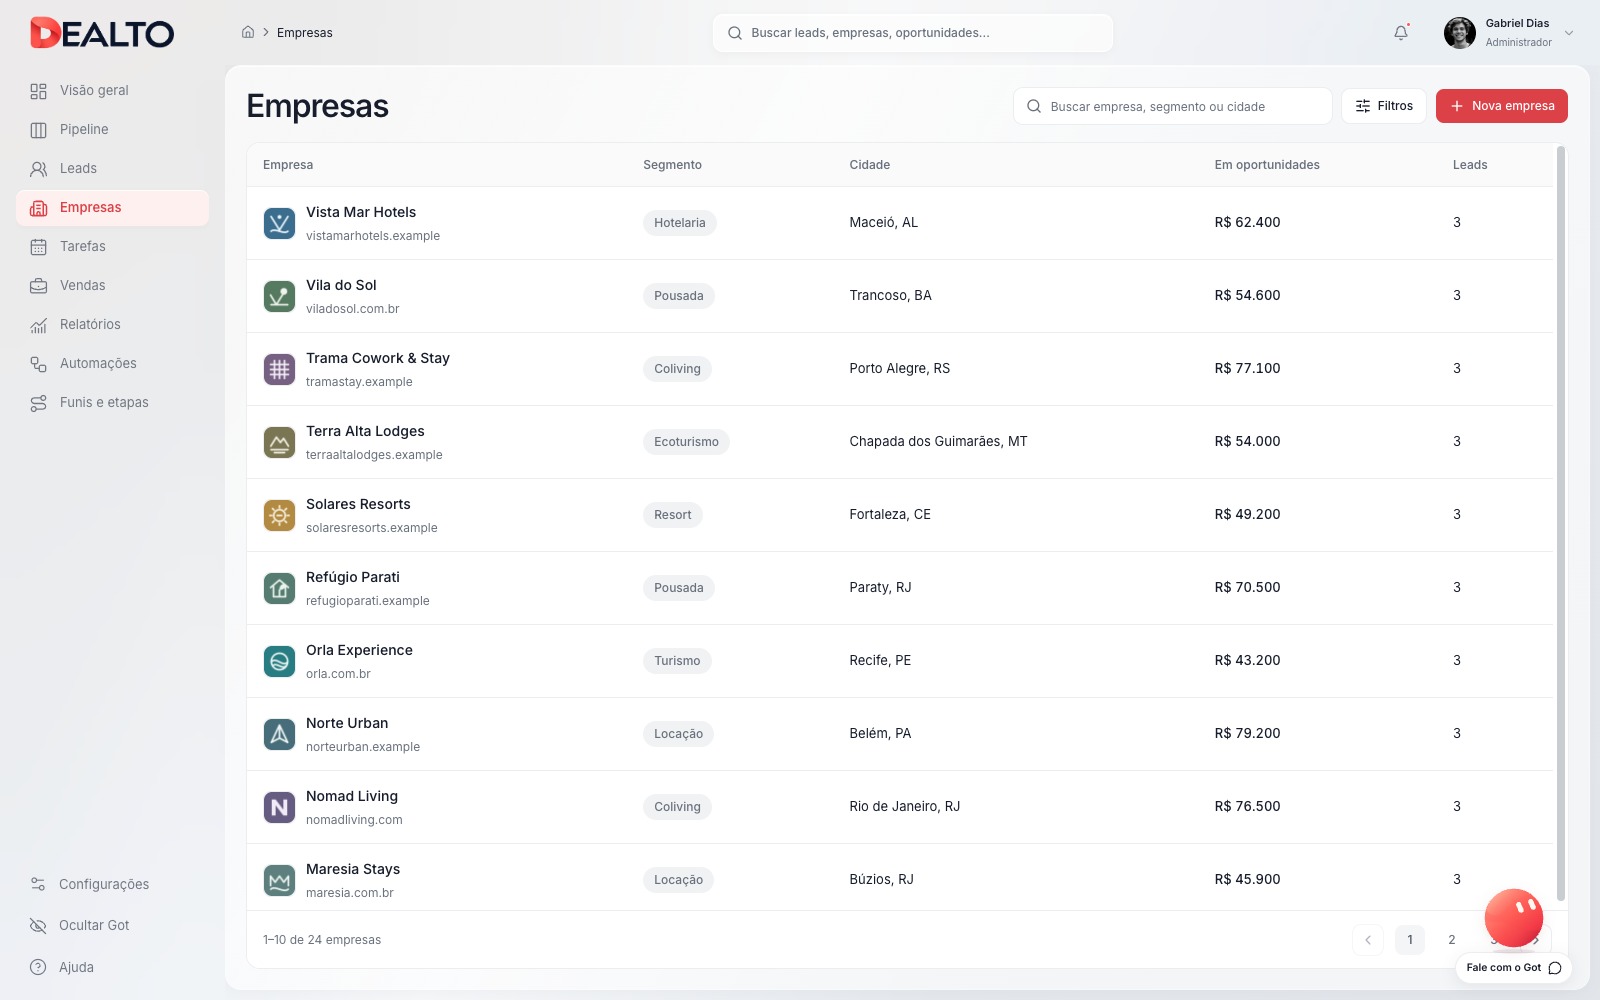
Task: Open the Vila do Sol logo icon
Action: click(279, 296)
